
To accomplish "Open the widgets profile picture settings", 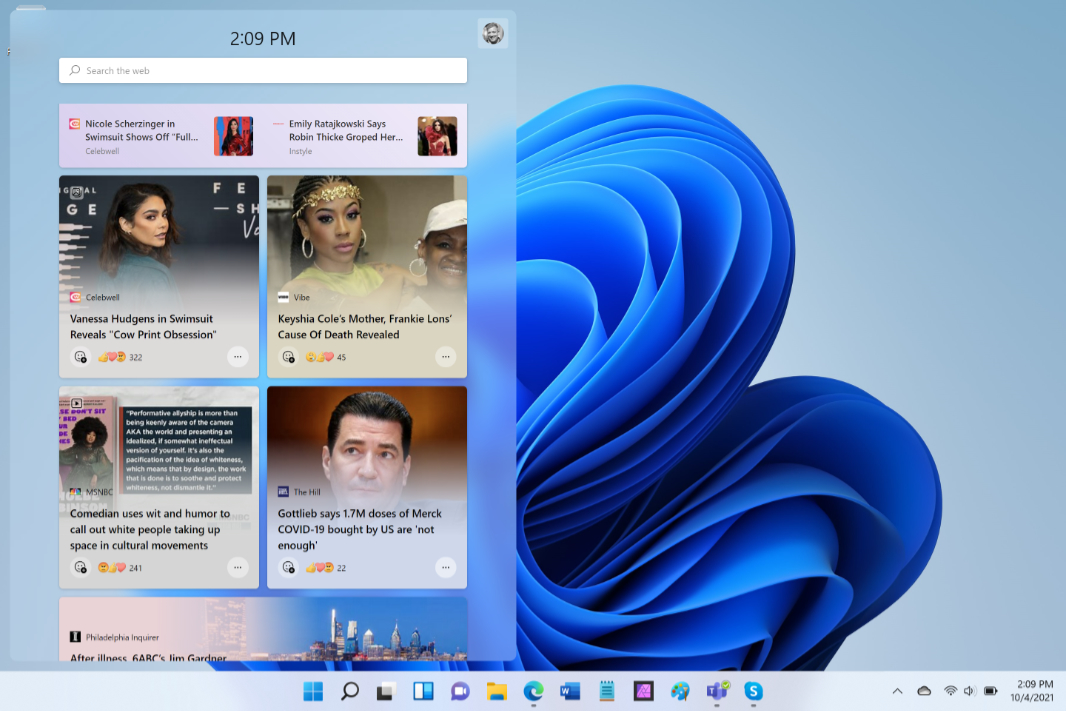I will (x=492, y=34).
